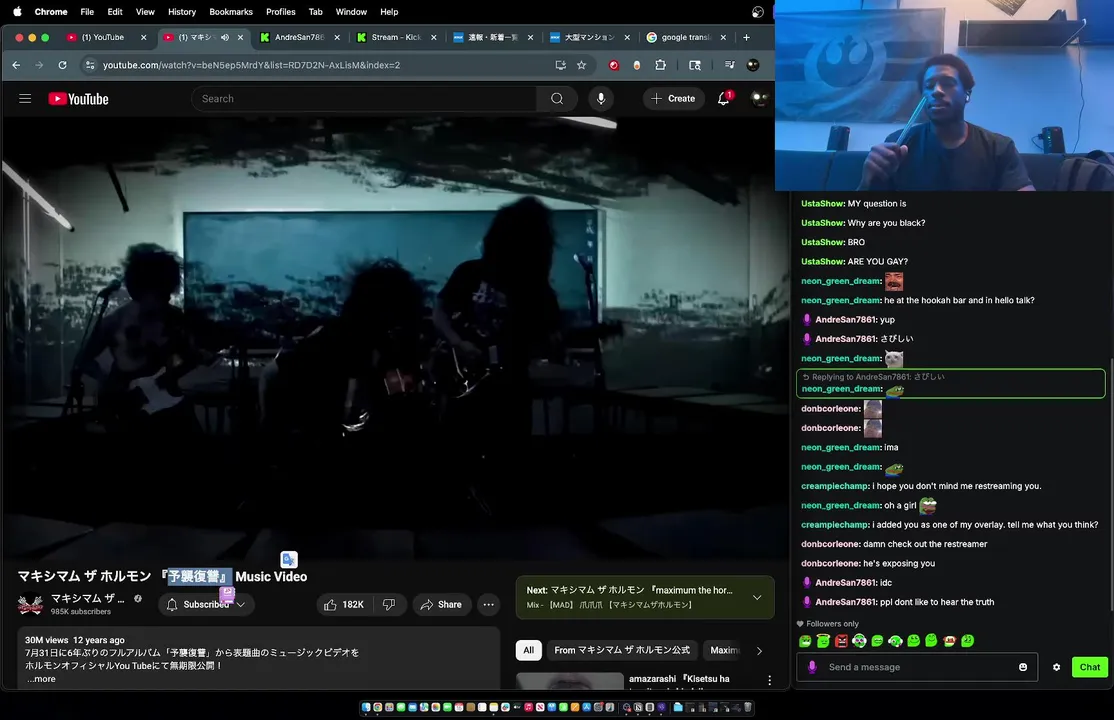The image size is (1114, 720).
Task: Click the Google Translate popup icon above the title
Action: (x=288, y=559)
